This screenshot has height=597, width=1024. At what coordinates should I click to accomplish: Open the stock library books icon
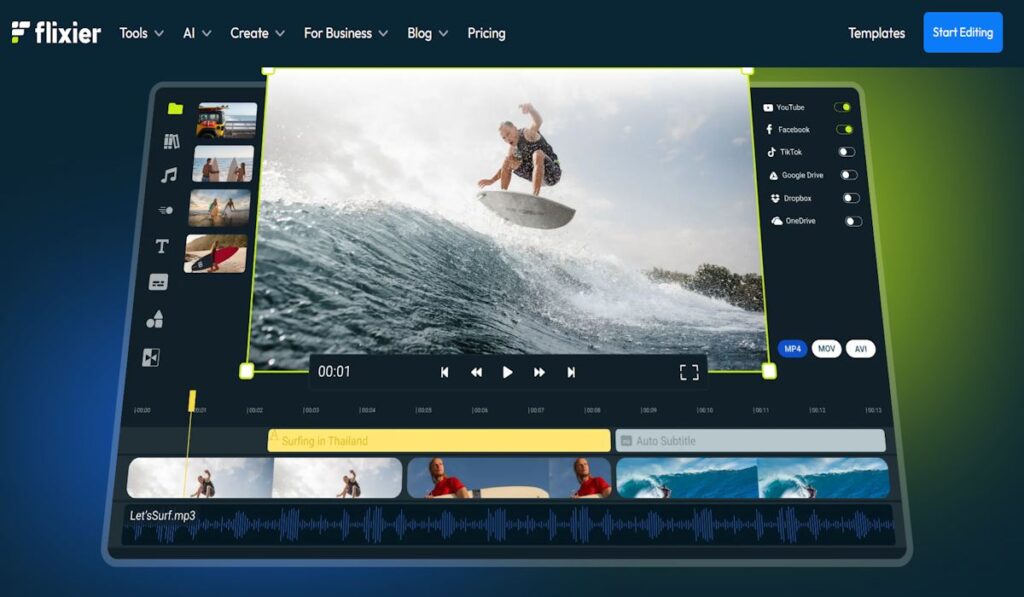[172, 141]
